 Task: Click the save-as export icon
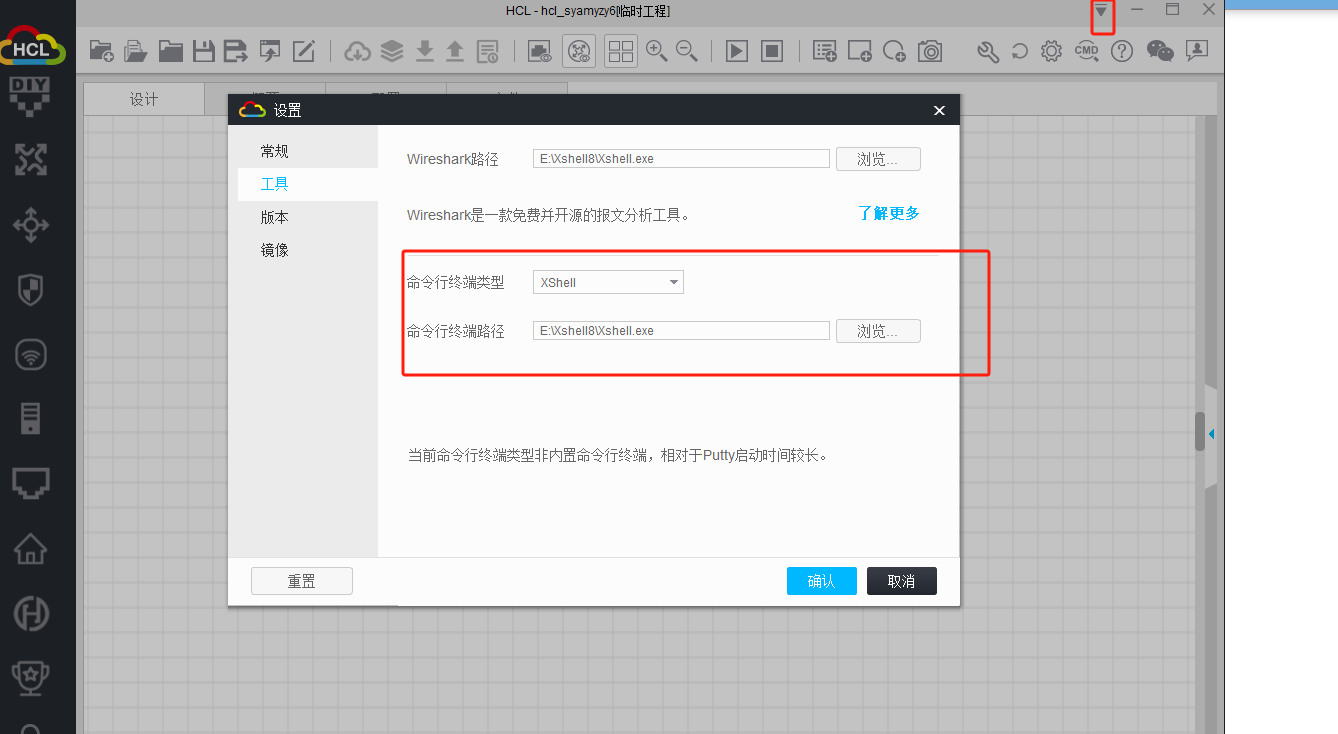click(236, 51)
